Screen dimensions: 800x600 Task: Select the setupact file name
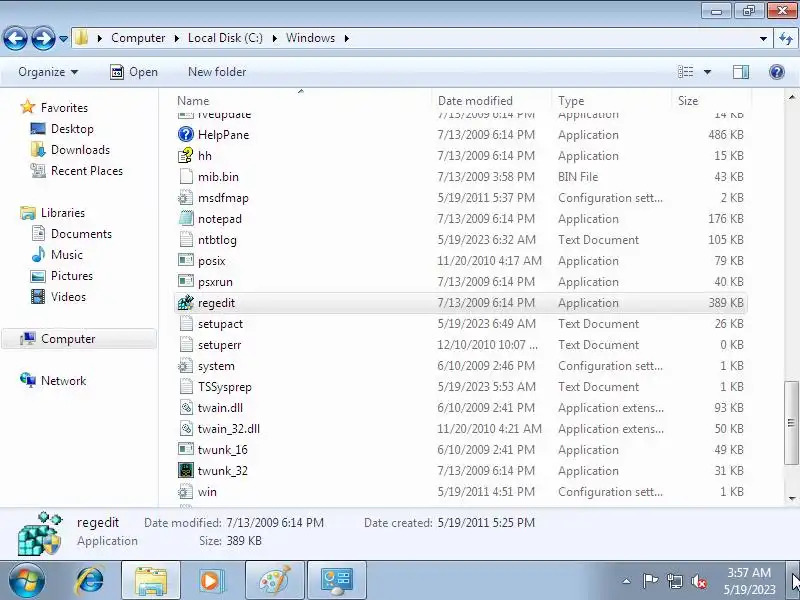pyautogui.click(x=220, y=324)
